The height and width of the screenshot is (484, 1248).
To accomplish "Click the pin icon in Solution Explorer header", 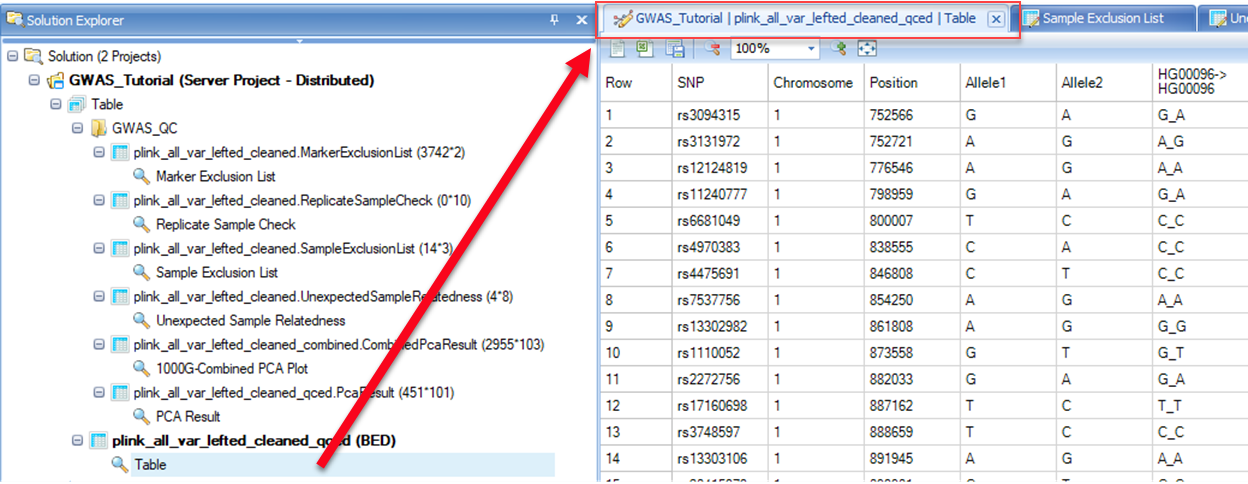I will pos(555,20).
